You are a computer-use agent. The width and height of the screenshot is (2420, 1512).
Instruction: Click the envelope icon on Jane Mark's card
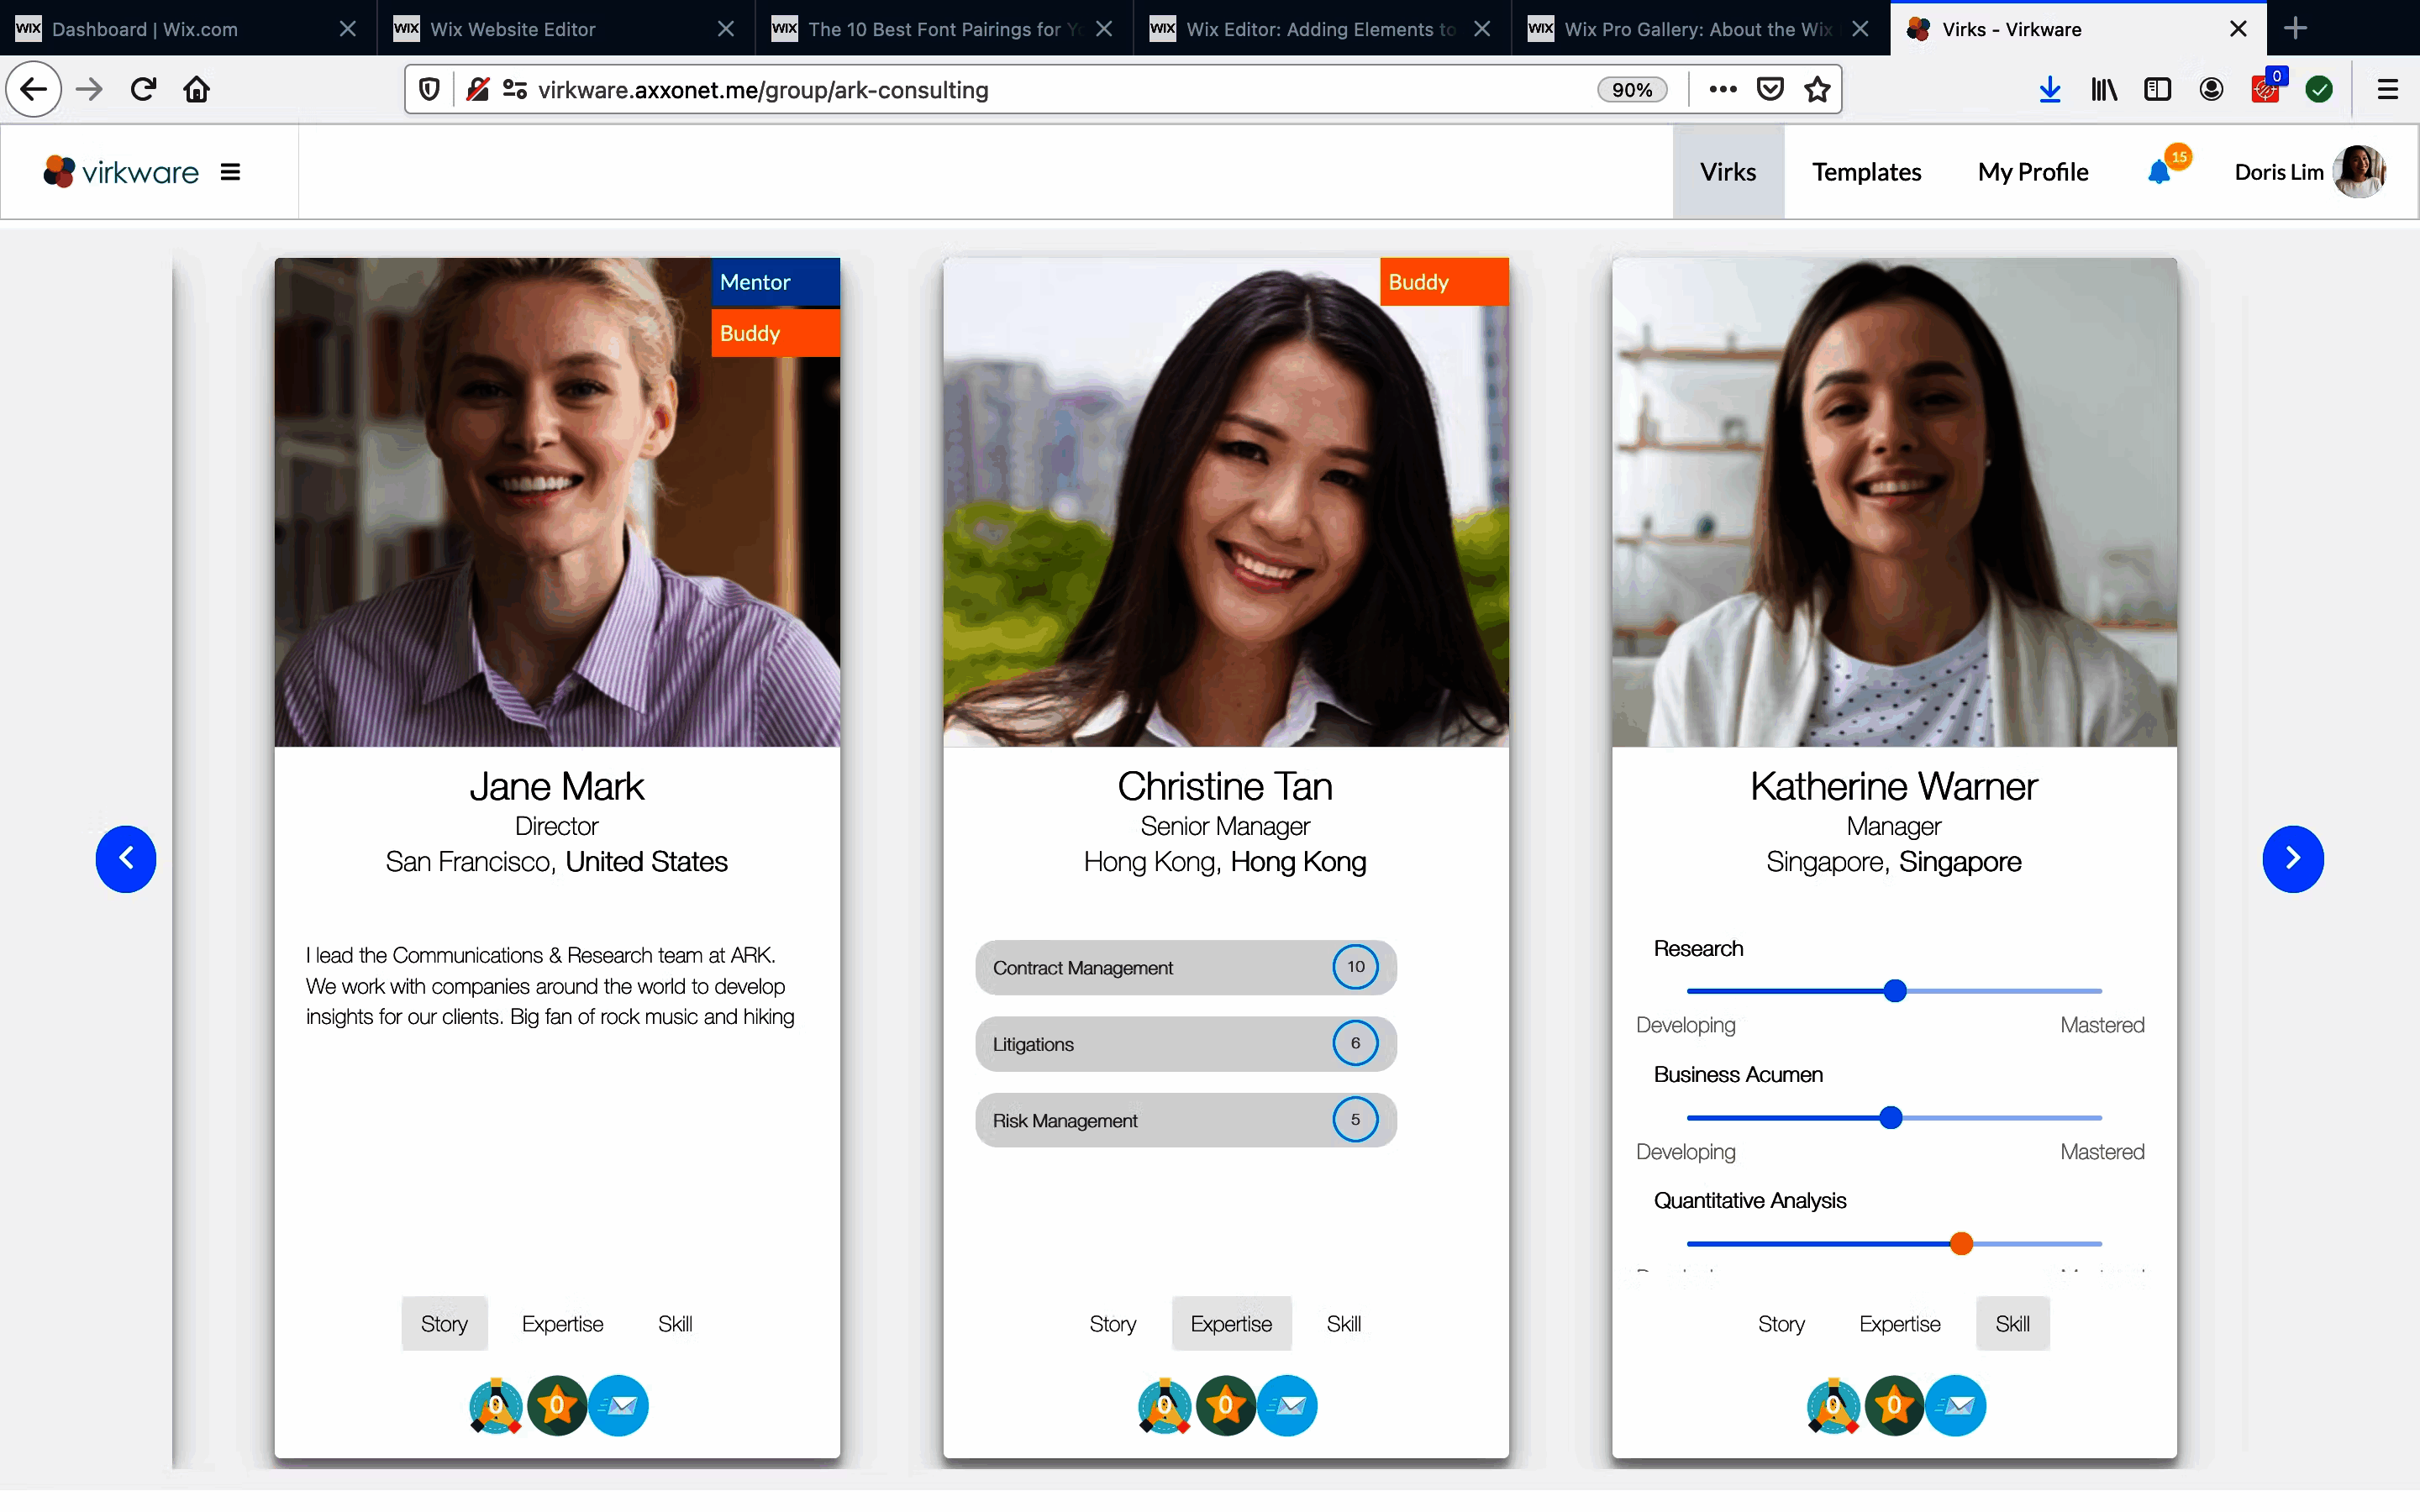point(619,1406)
